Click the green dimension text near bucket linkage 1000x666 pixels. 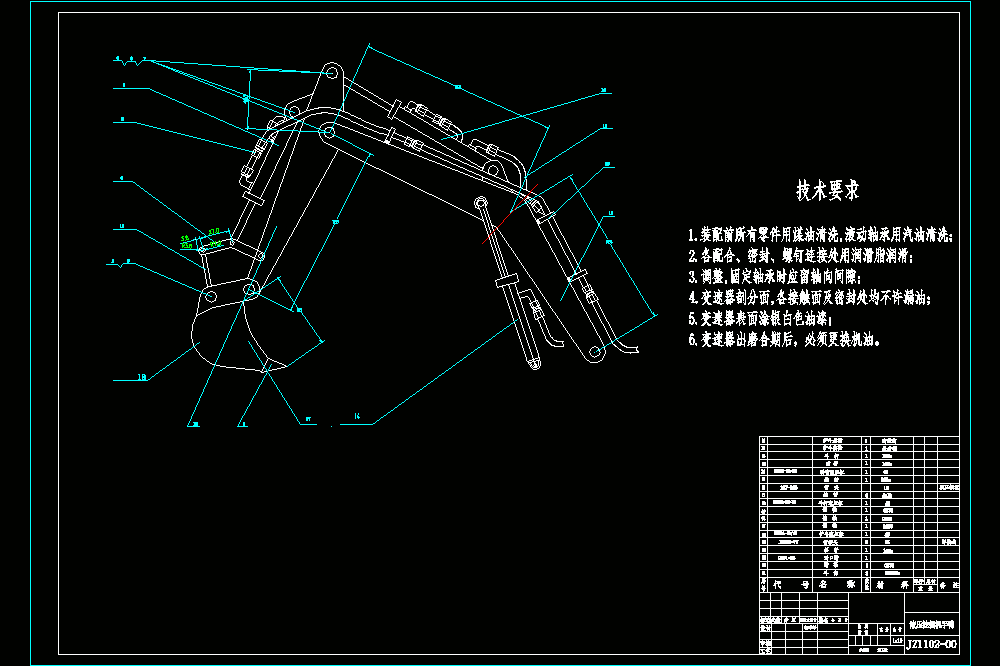pyautogui.click(x=203, y=238)
